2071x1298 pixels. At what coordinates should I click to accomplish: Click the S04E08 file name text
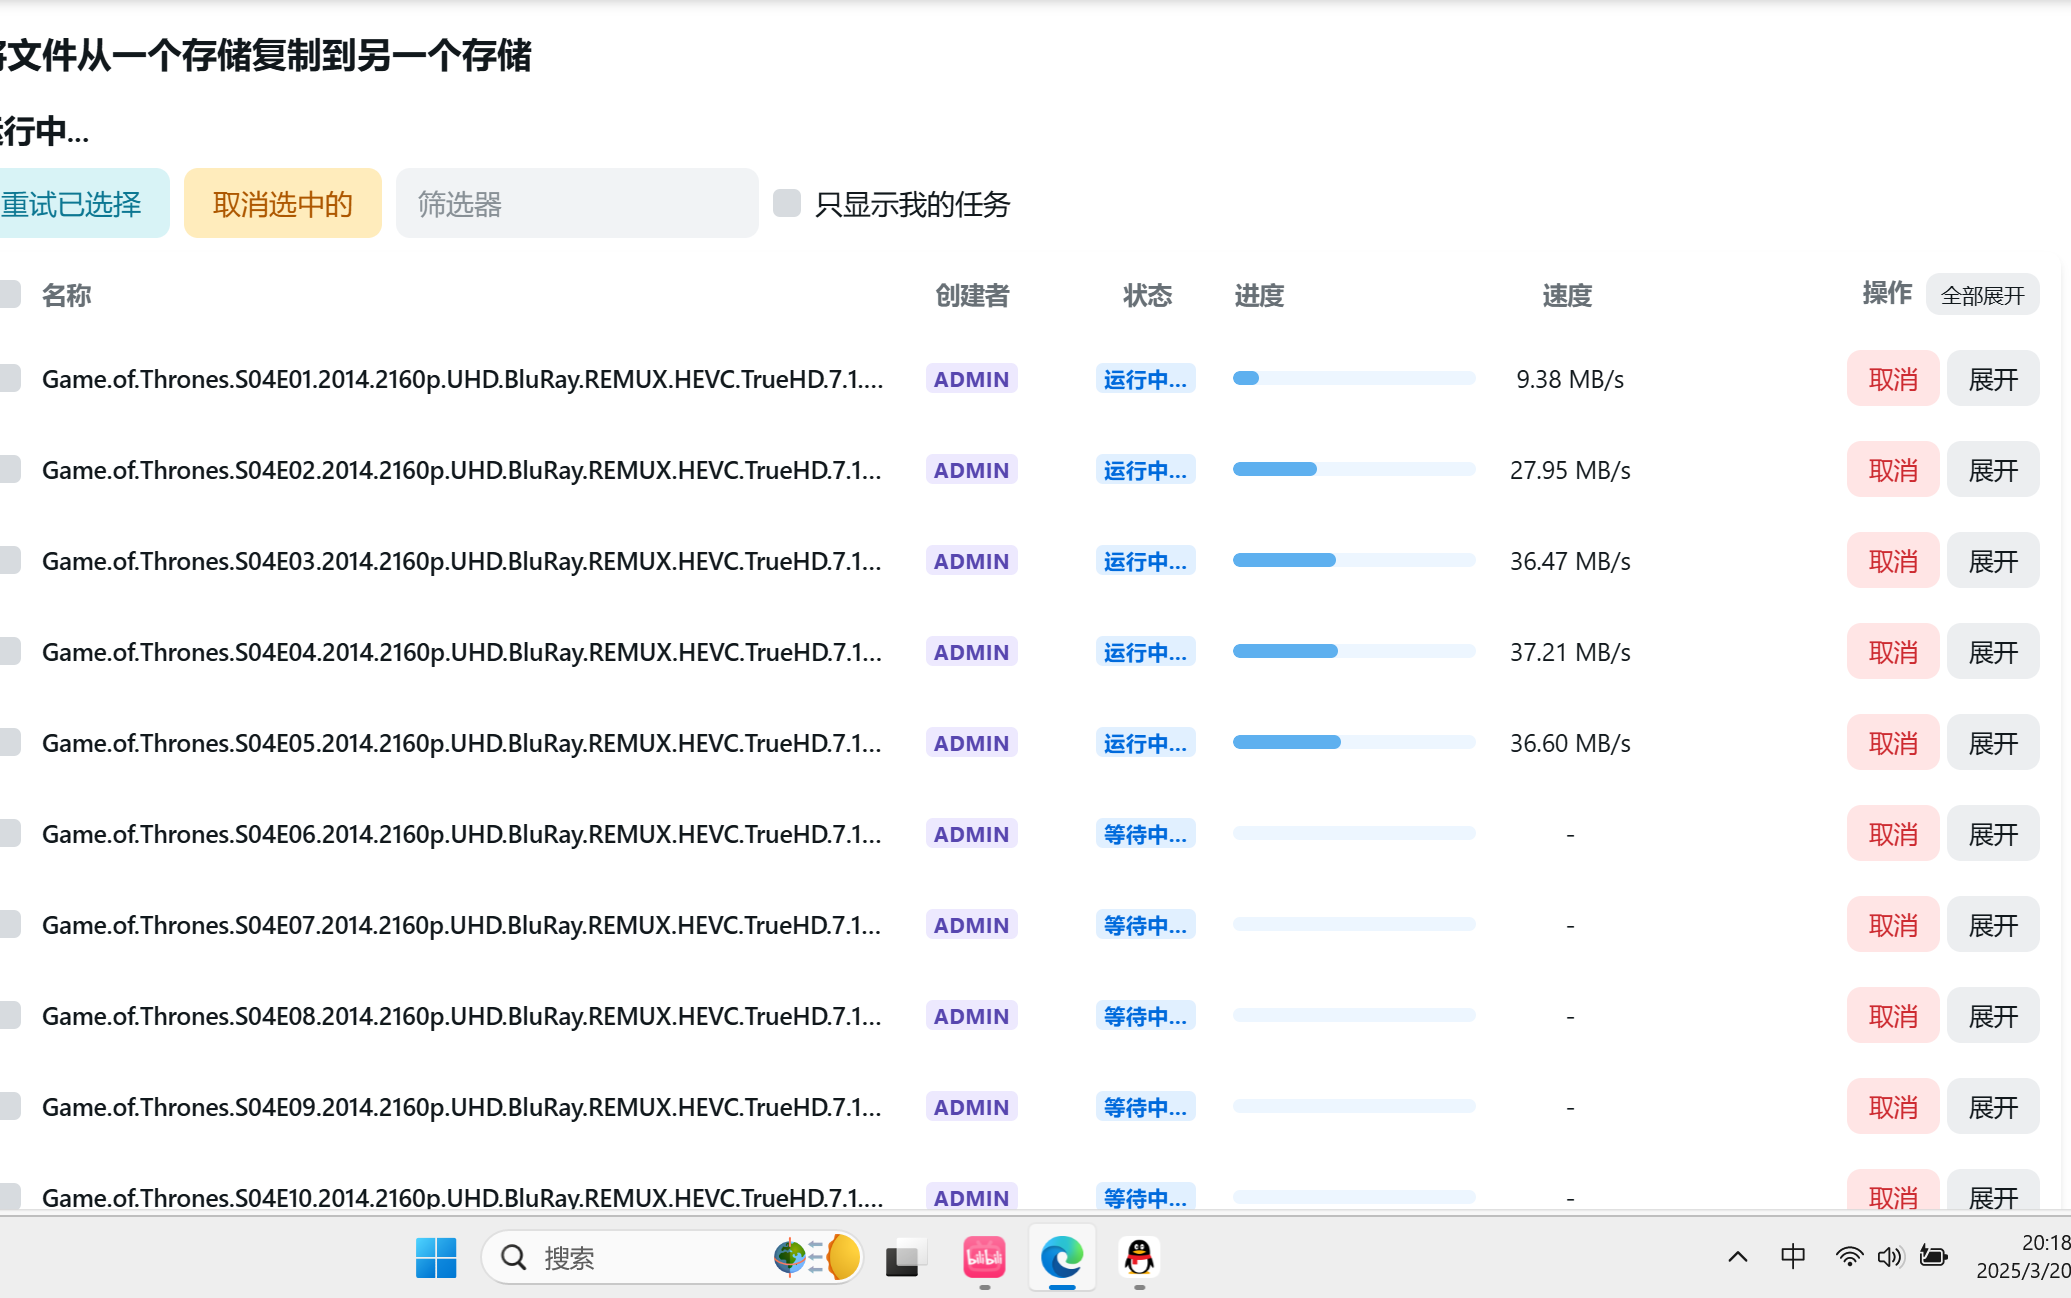click(462, 1016)
